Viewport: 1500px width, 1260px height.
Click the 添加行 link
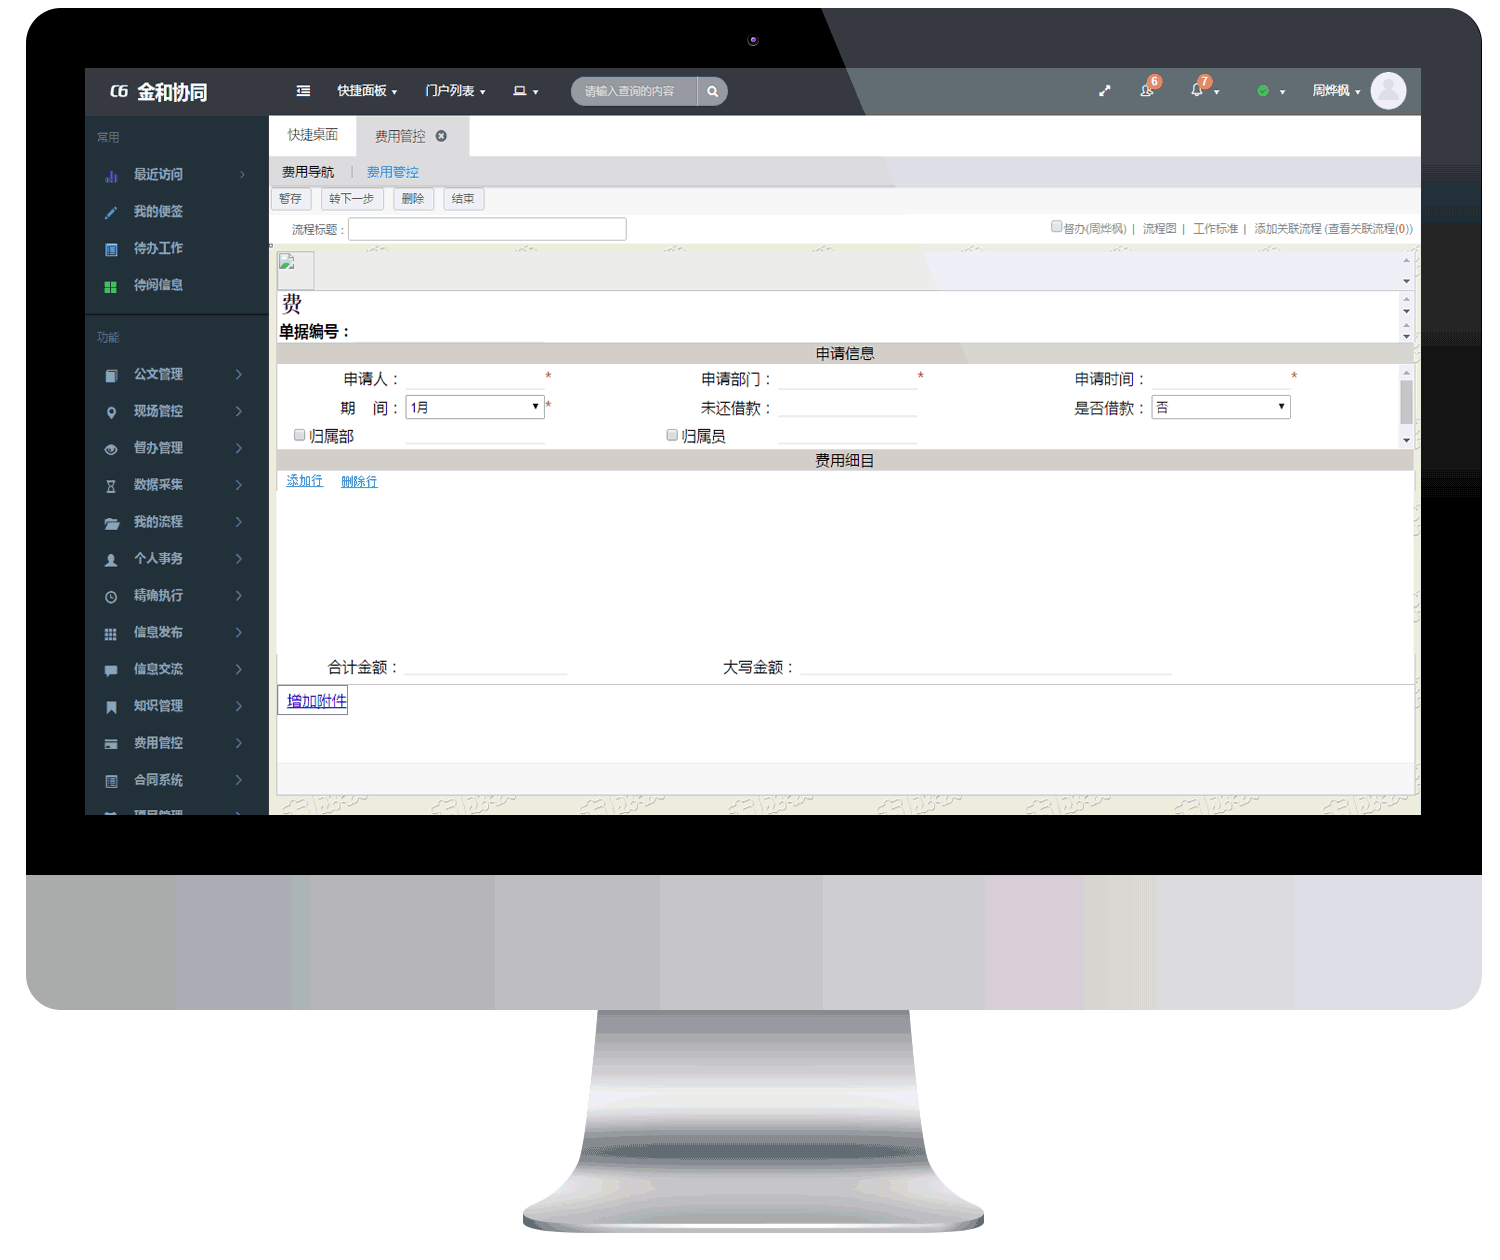point(304,481)
